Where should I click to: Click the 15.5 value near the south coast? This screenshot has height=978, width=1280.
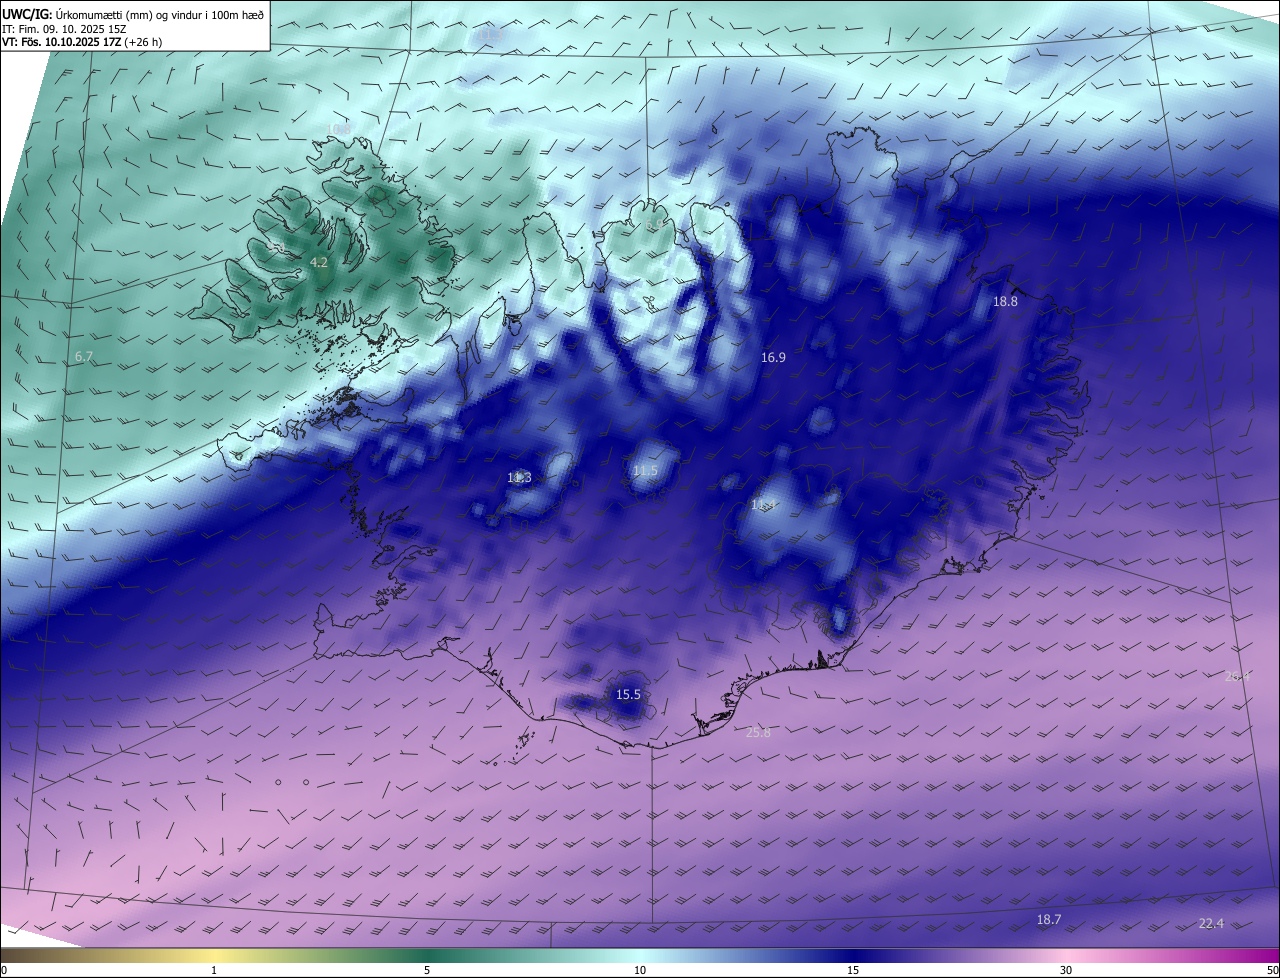tap(628, 694)
